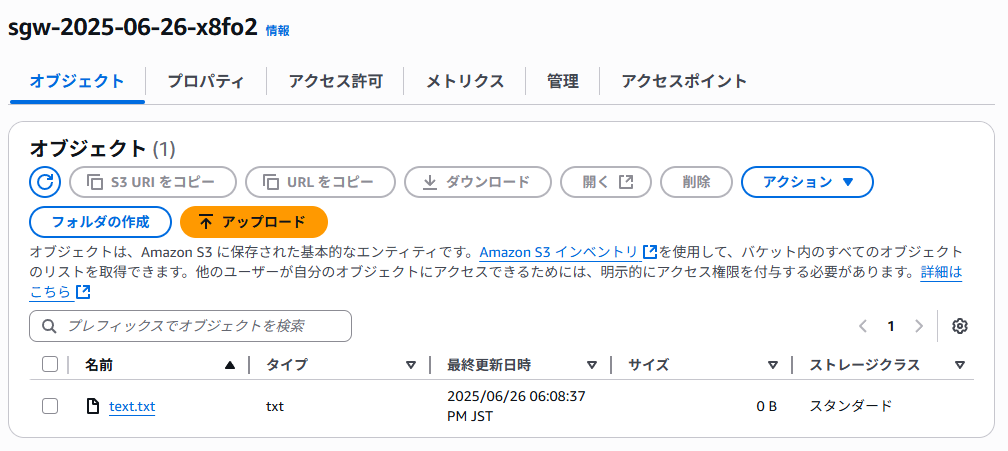1008x451 pixels.
Task: Switch to the プロパティ tab
Action: [206, 82]
